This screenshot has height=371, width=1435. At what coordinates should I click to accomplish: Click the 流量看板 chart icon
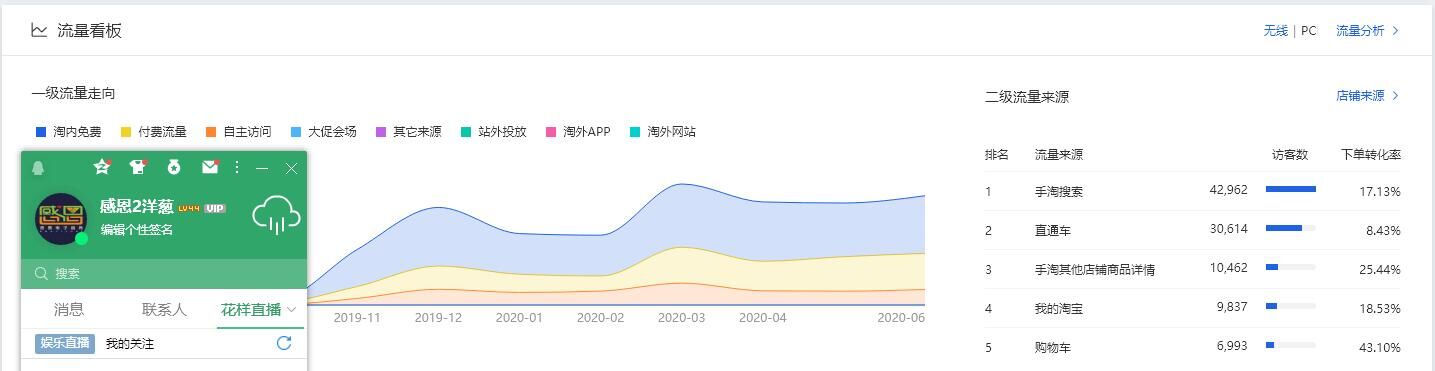(x=39, y=30)
